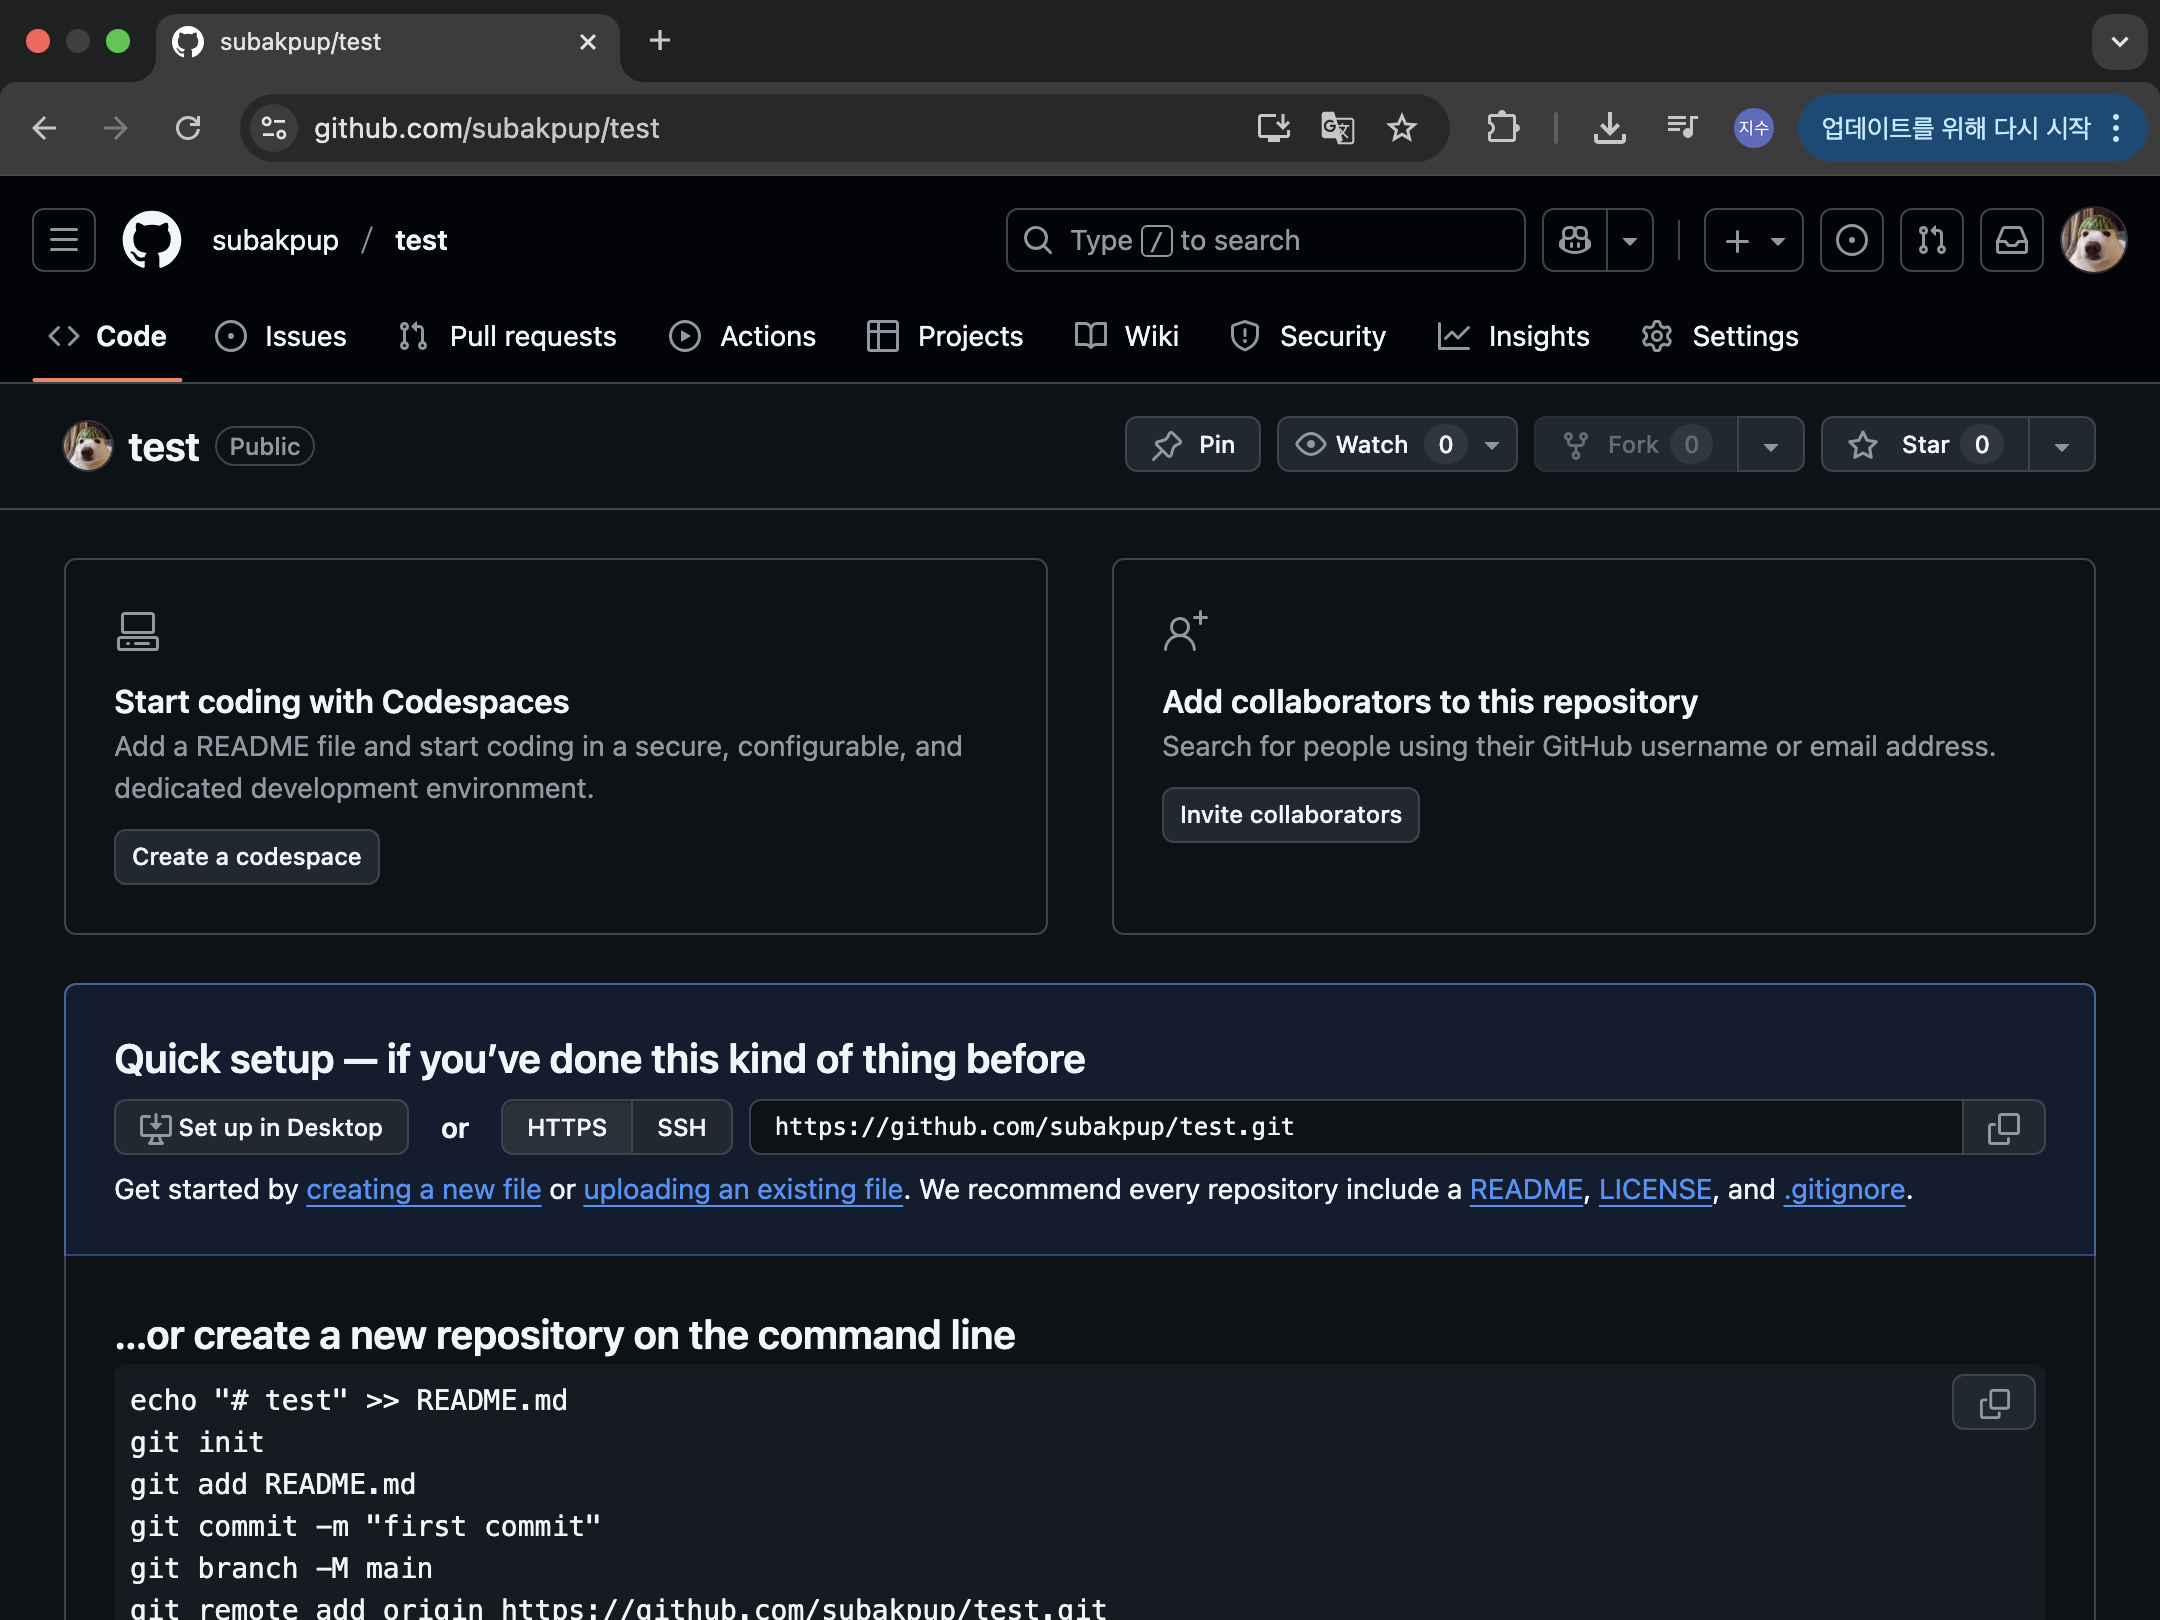The image size is (2160, 1620).
Task: Copy the command line setup snippet
Action: pos(1993,1402)
